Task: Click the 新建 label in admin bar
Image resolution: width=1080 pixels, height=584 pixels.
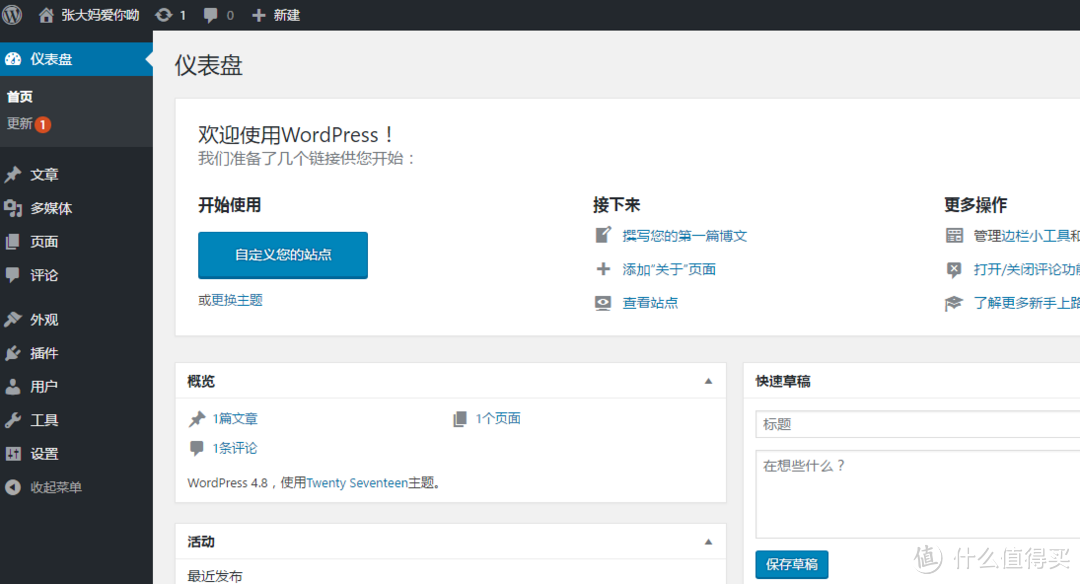Action: coord(287,15)
